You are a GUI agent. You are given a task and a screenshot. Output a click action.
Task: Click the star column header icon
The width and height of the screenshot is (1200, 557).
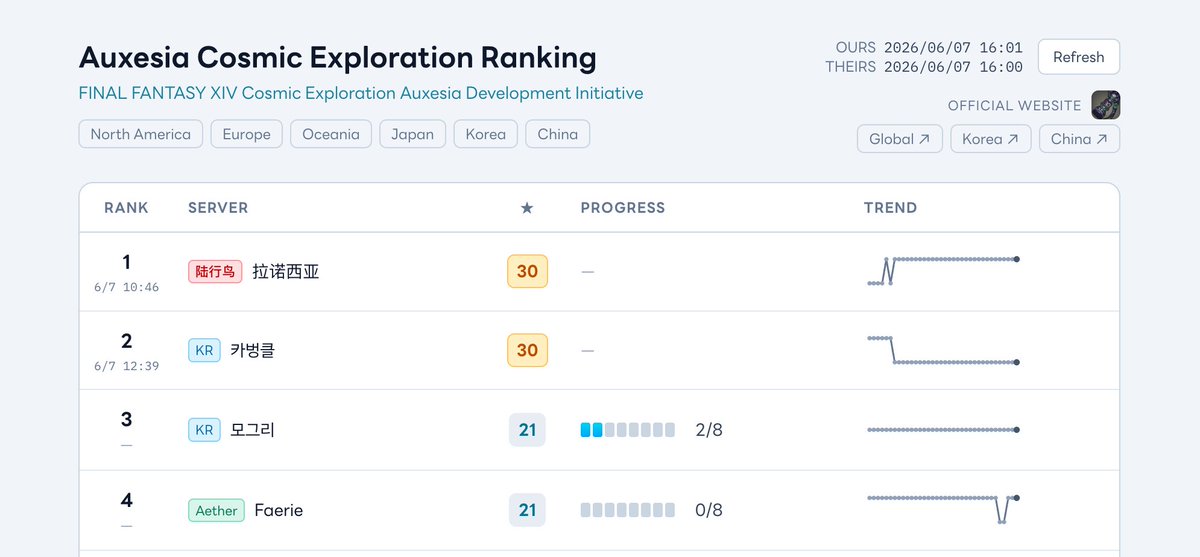[527, 208]
